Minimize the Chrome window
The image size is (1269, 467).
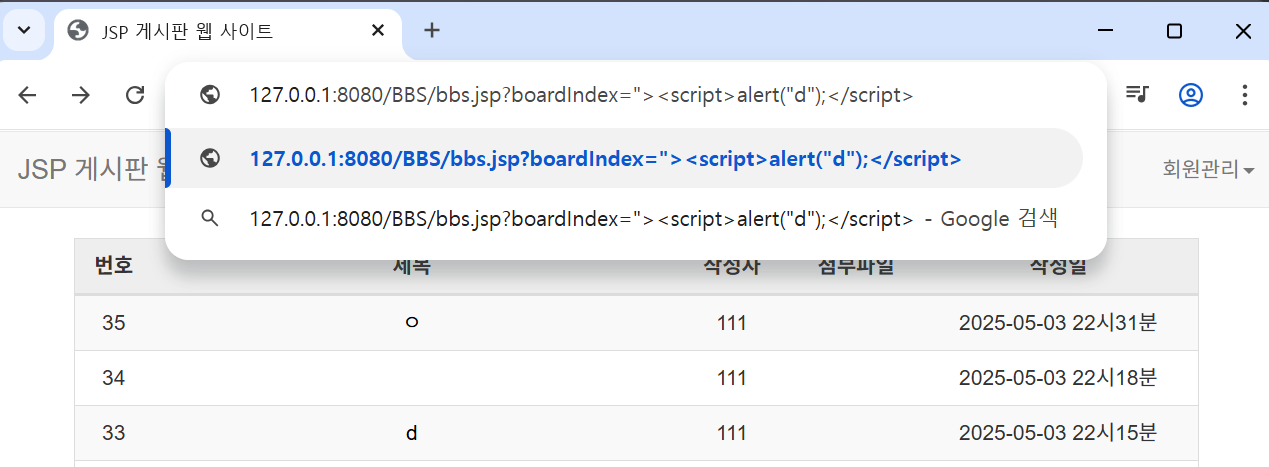point(1105,31)
